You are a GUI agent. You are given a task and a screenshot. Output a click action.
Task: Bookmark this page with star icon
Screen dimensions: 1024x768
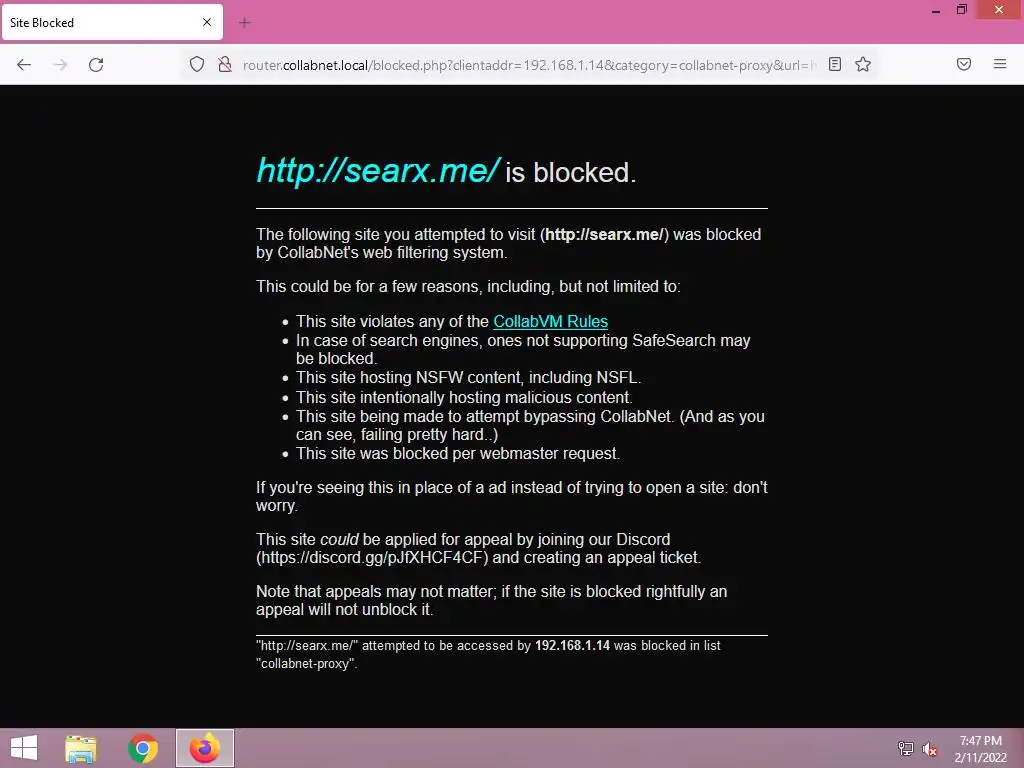[x=863, y=64]
